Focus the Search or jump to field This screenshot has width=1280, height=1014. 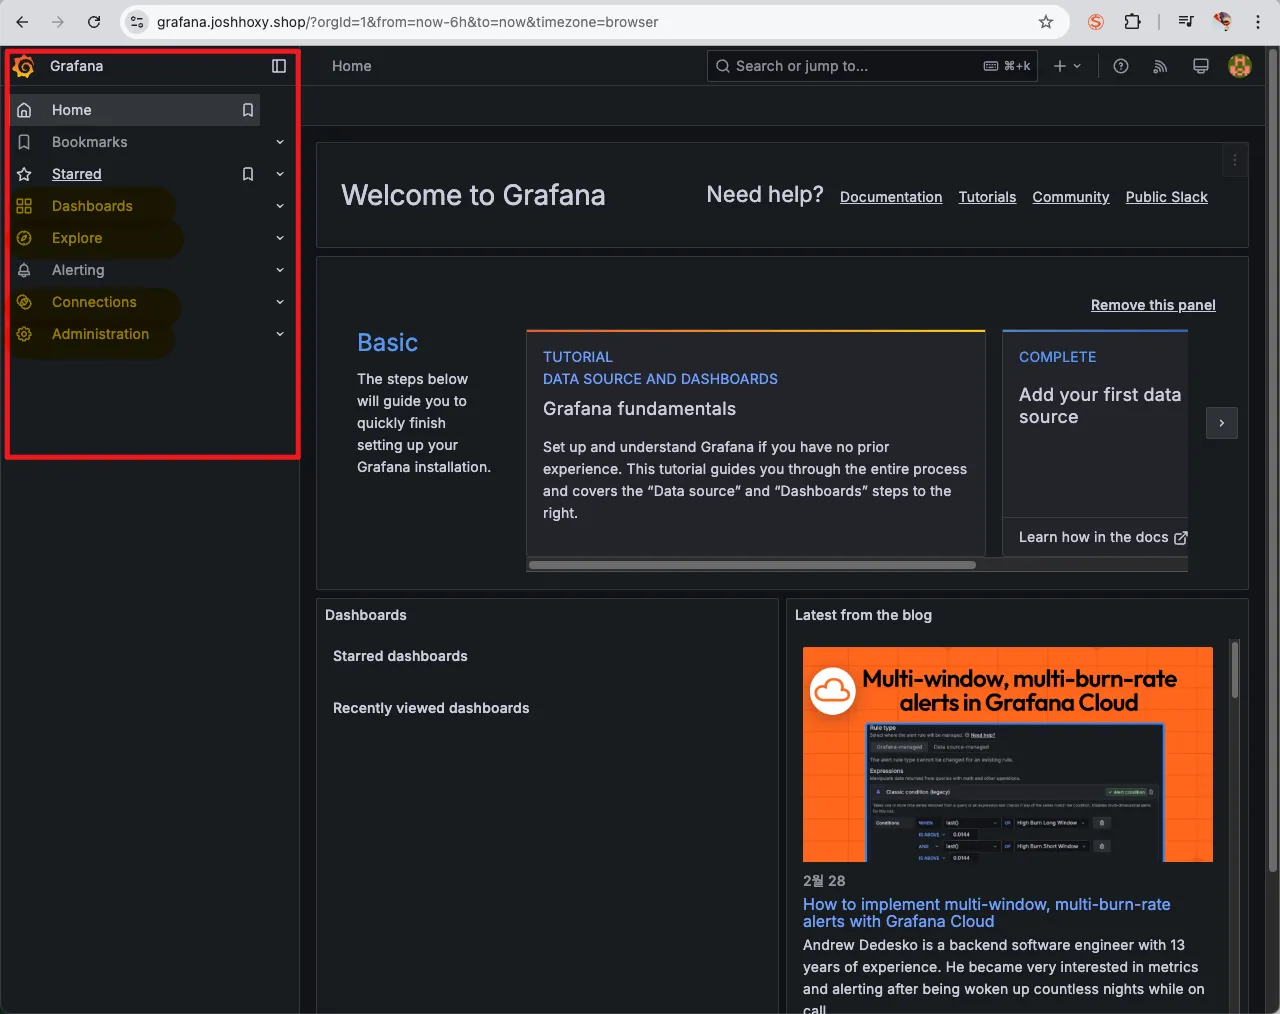pyautogui.click(x=872, y=66)
